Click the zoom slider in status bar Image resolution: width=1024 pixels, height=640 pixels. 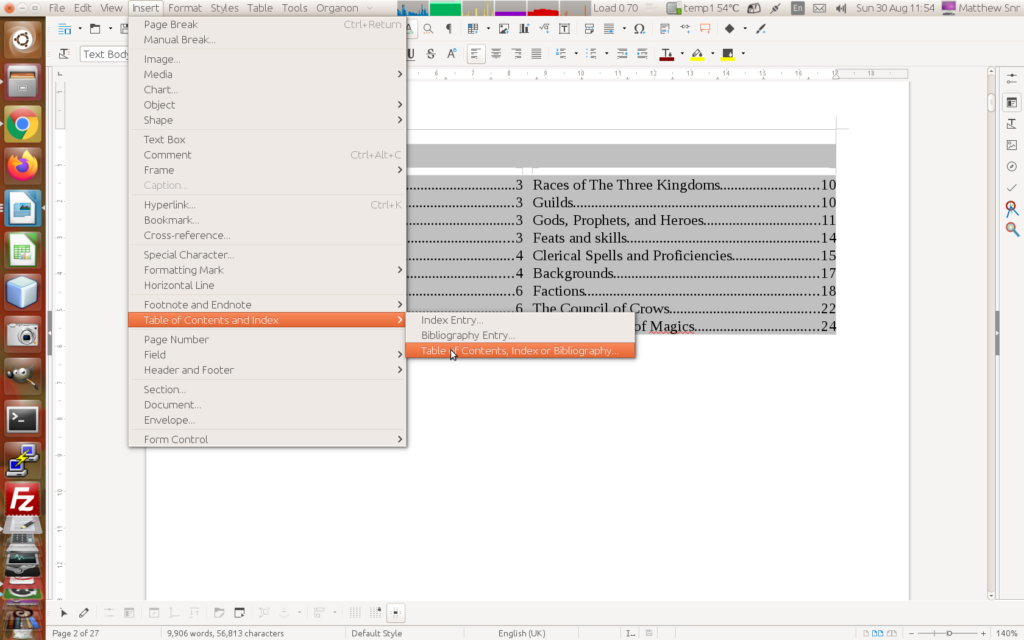coord(948,633)
